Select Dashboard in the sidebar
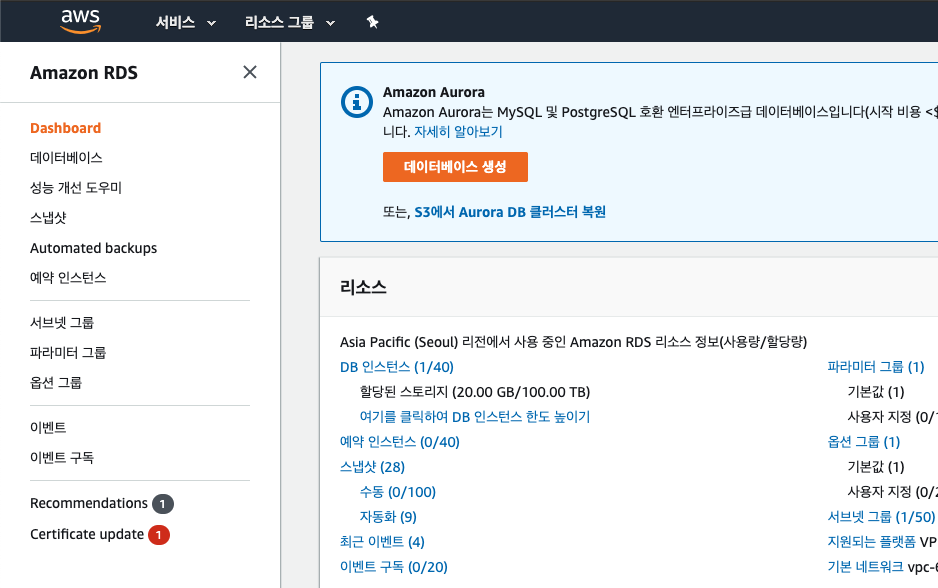938x588 pixels. pos(66,128)
